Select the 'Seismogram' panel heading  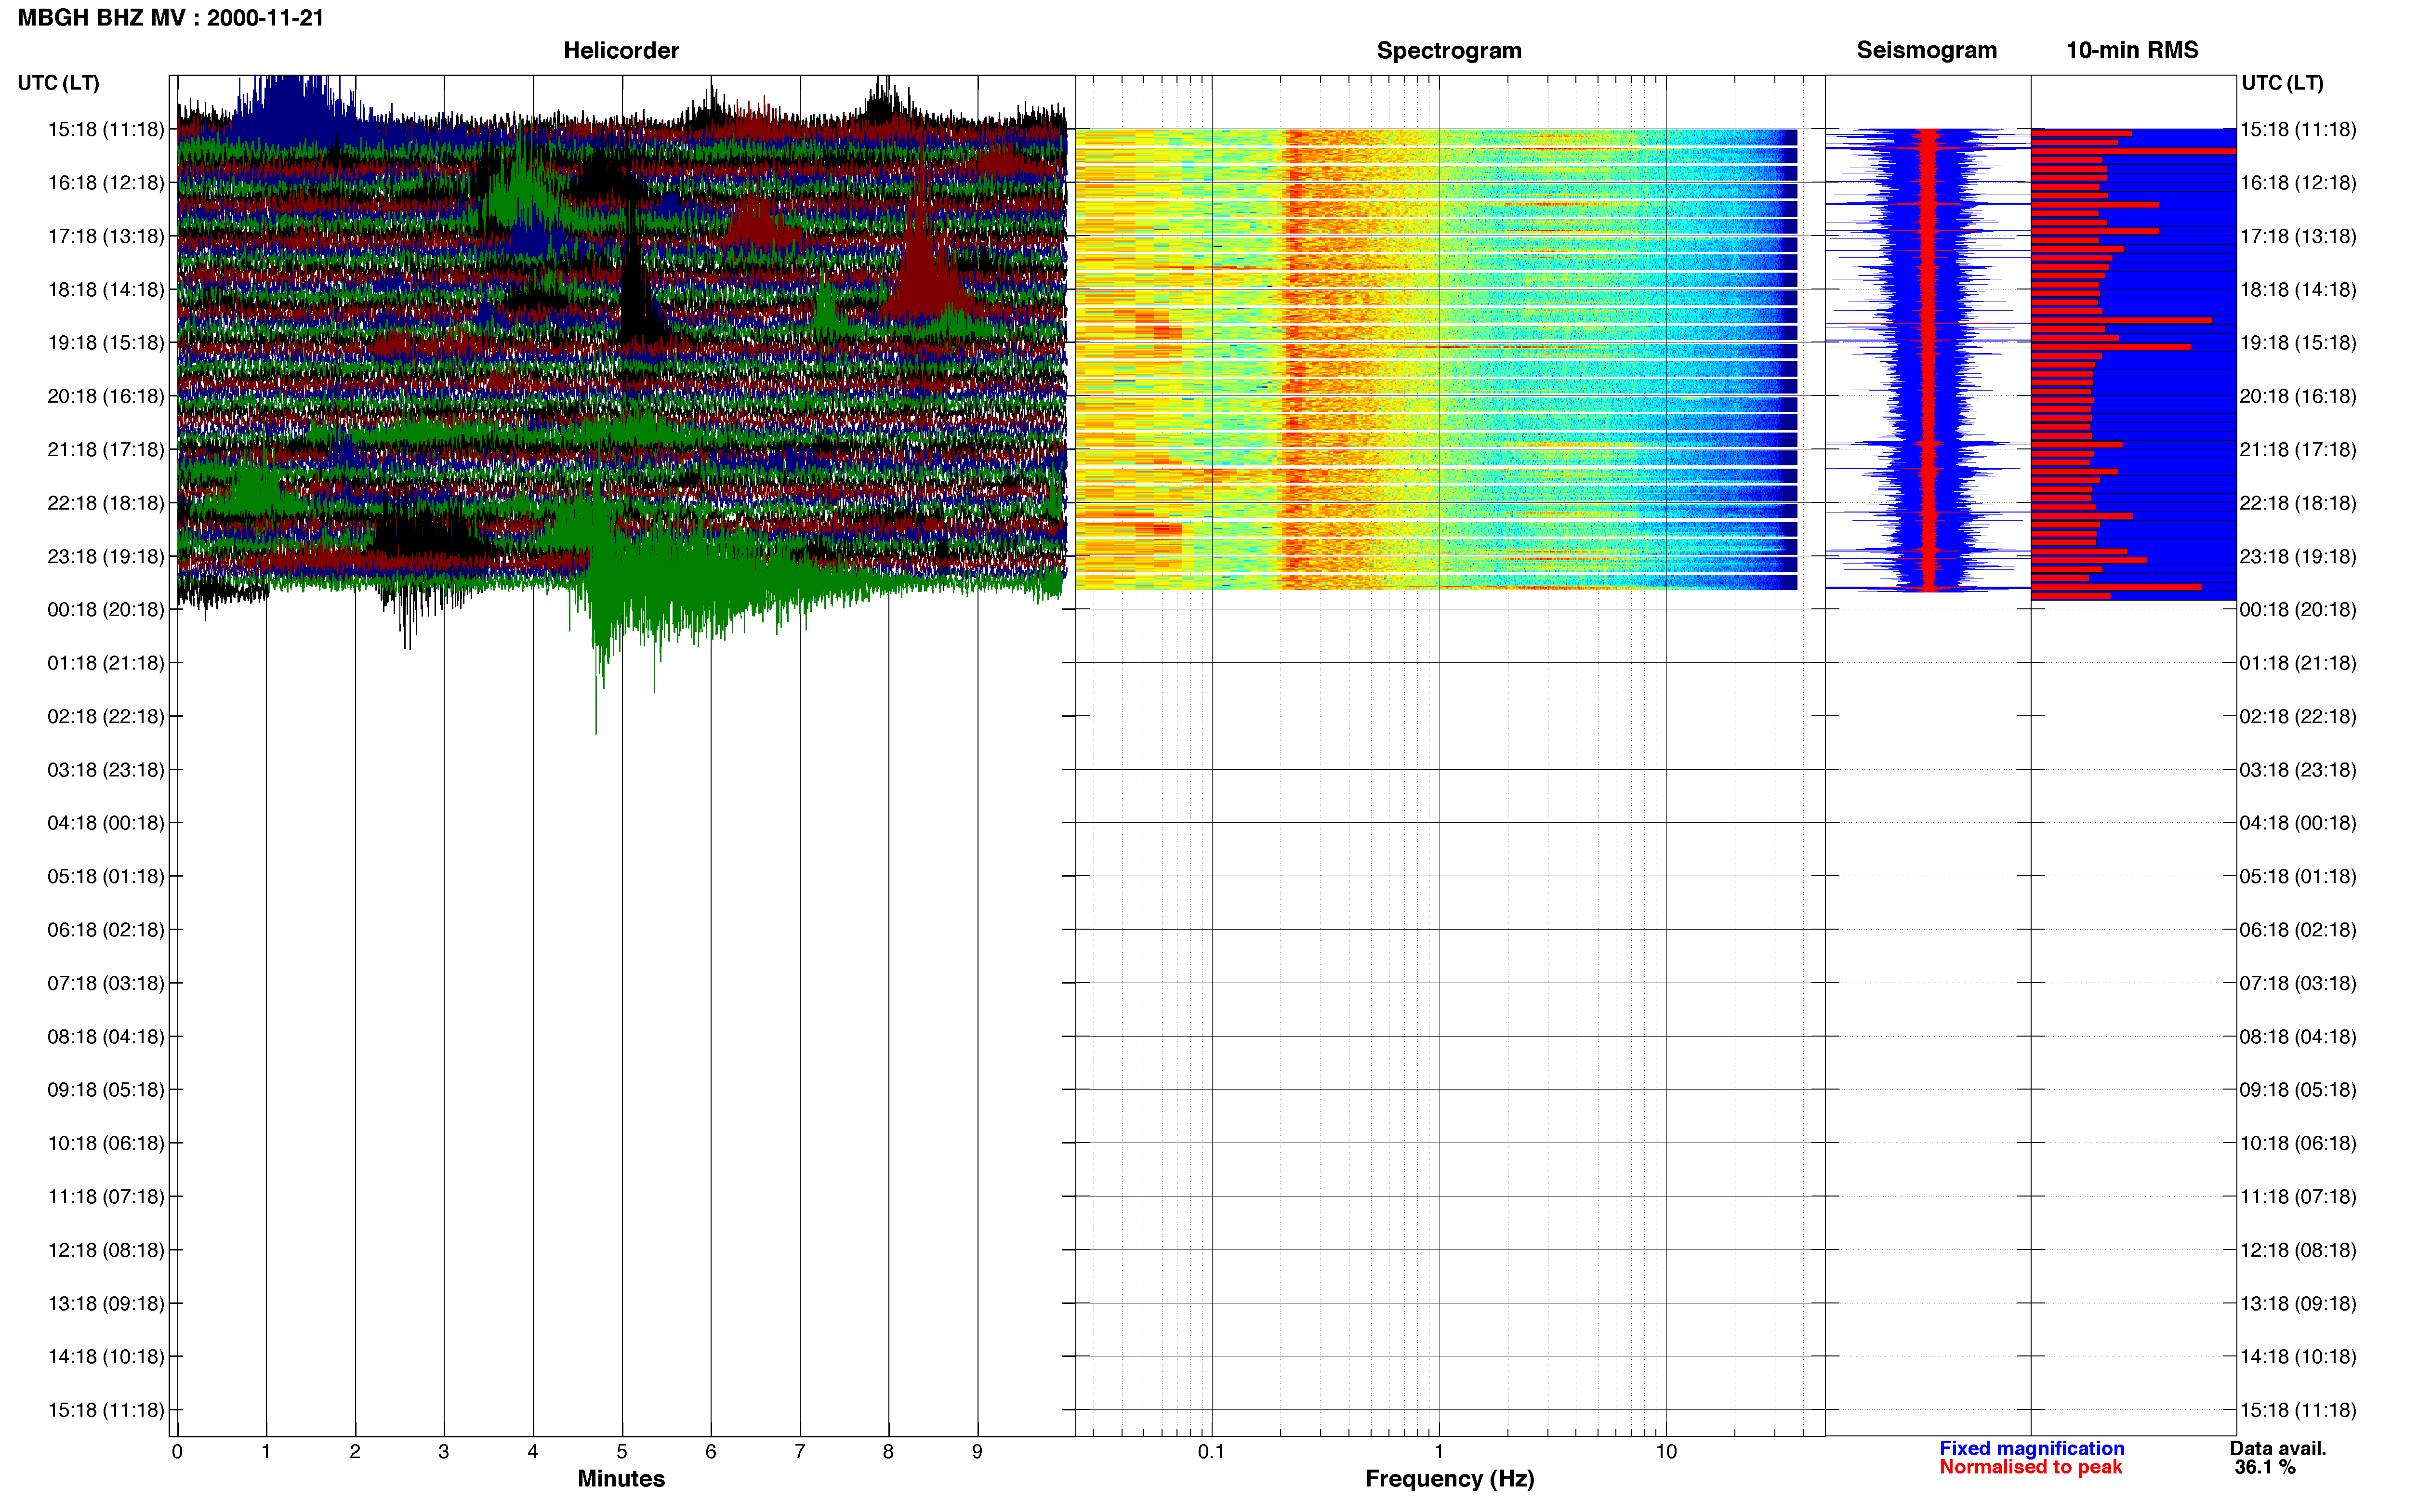(x=1927, y=50)
